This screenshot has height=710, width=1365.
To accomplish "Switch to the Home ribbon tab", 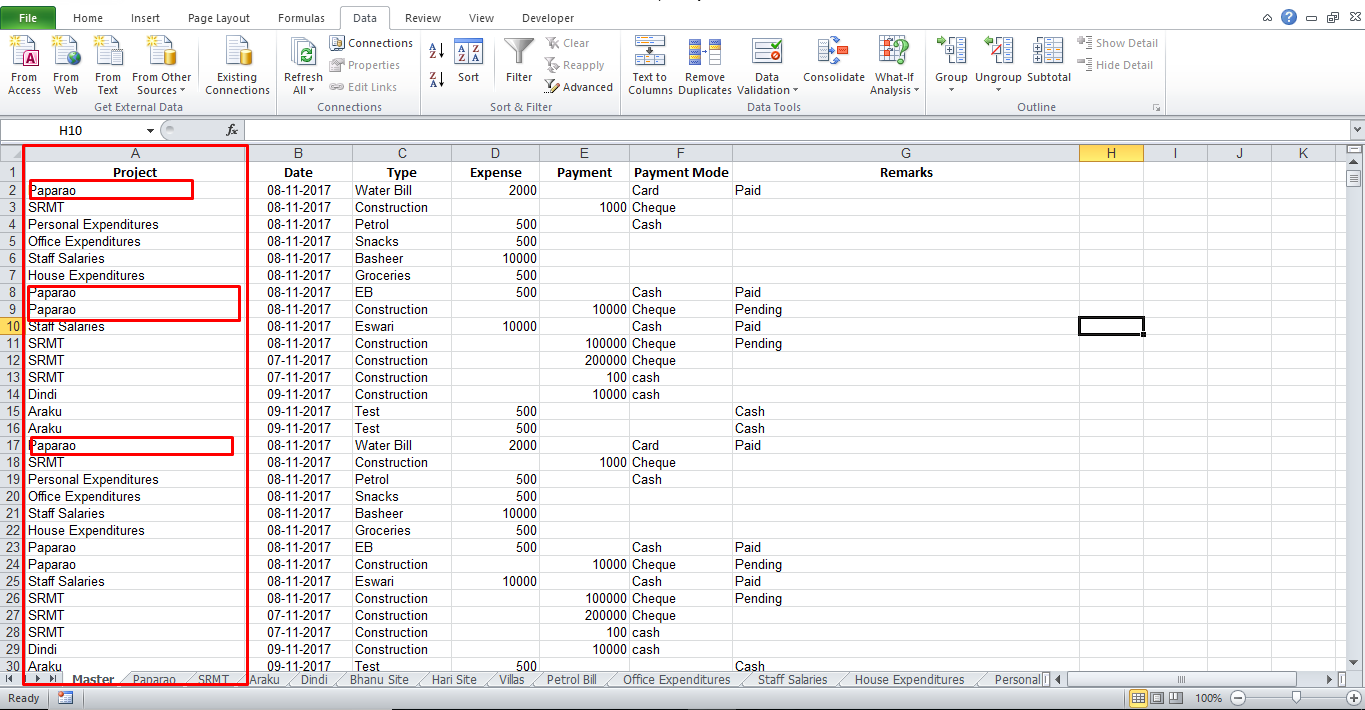I will point(88,18).
